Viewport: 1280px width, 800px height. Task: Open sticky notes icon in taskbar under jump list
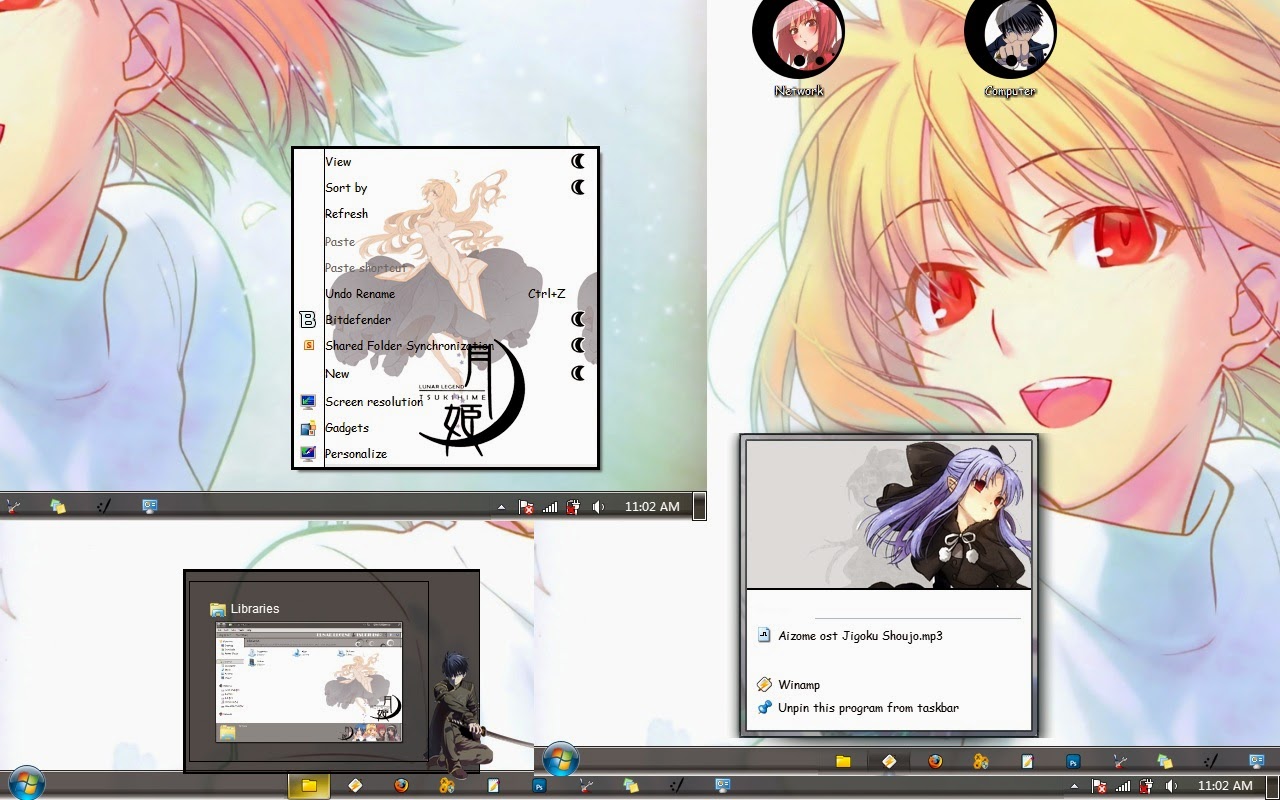click(1165, 761)
